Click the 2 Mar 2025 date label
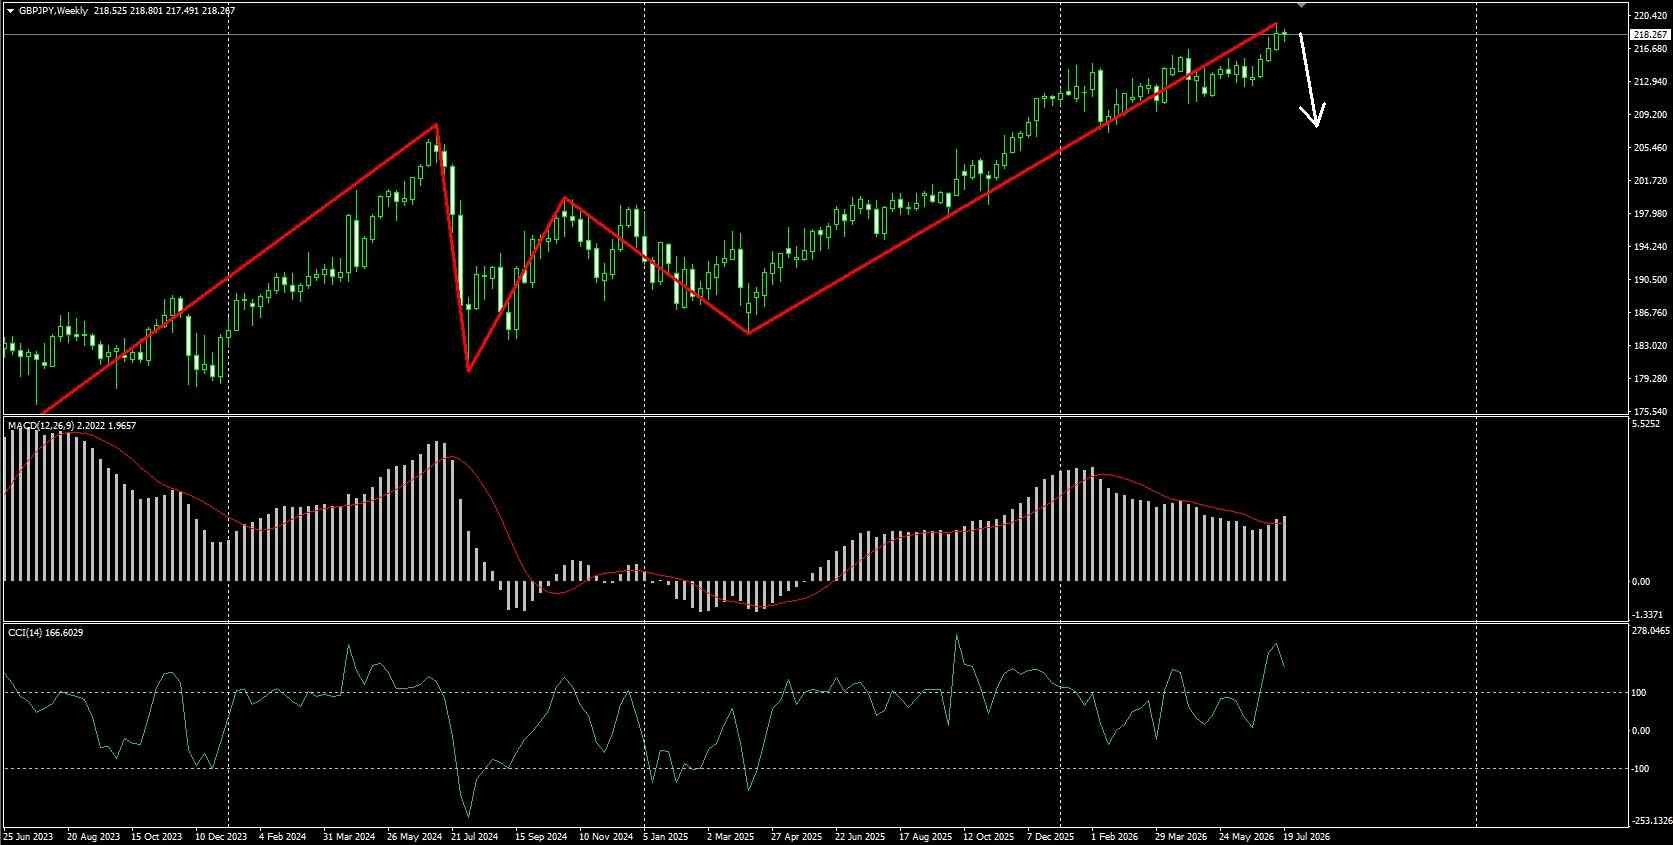The image size is (1673, 845). 731,836
